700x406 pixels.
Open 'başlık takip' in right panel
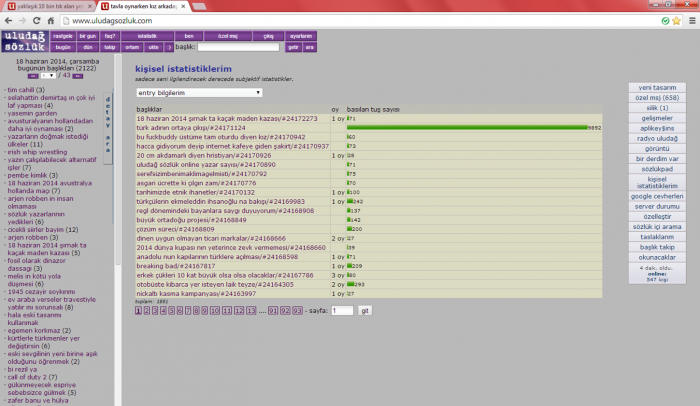657,247
